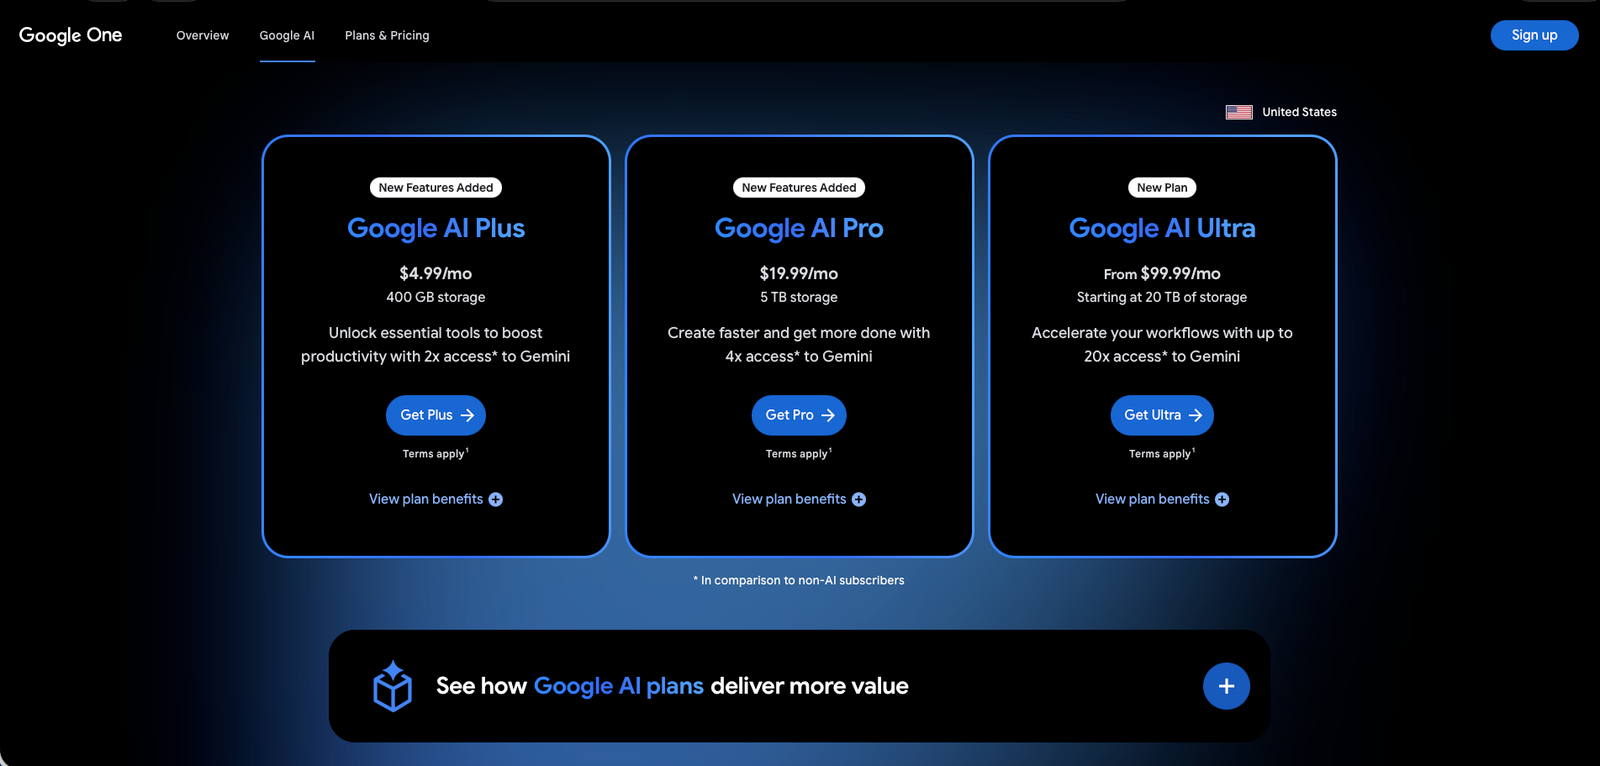Open Terms apply under Get Pro
1600x766 pixels.
pyautogui.click(x=798, y=454)
